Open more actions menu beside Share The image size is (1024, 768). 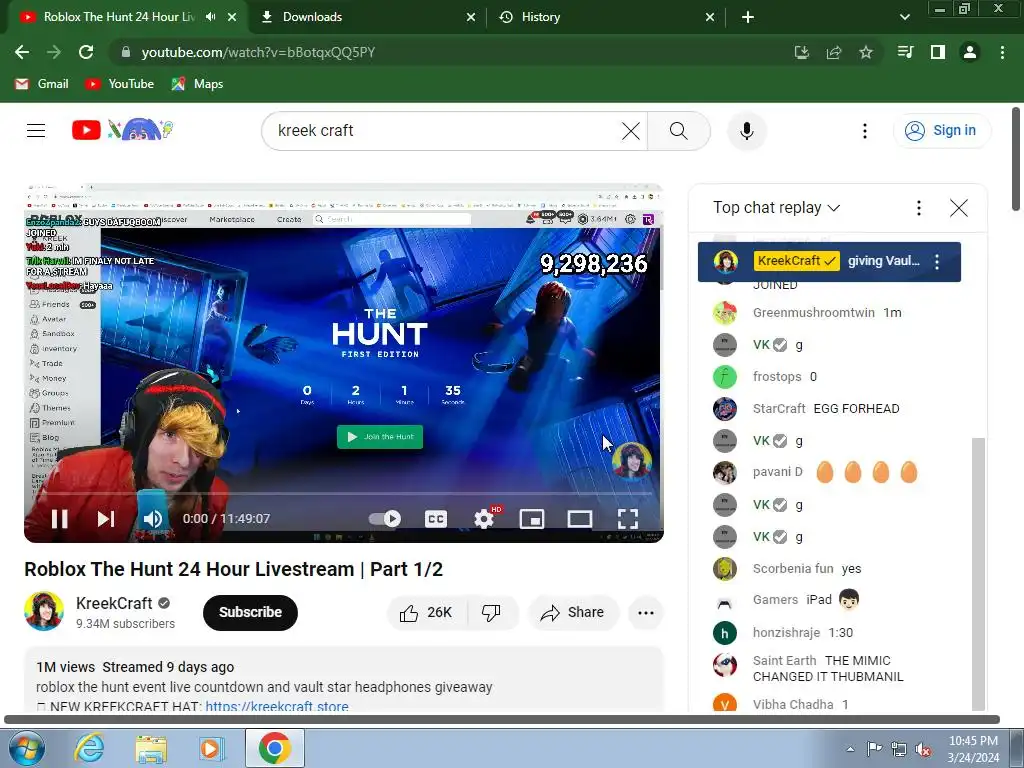(646, 613)
